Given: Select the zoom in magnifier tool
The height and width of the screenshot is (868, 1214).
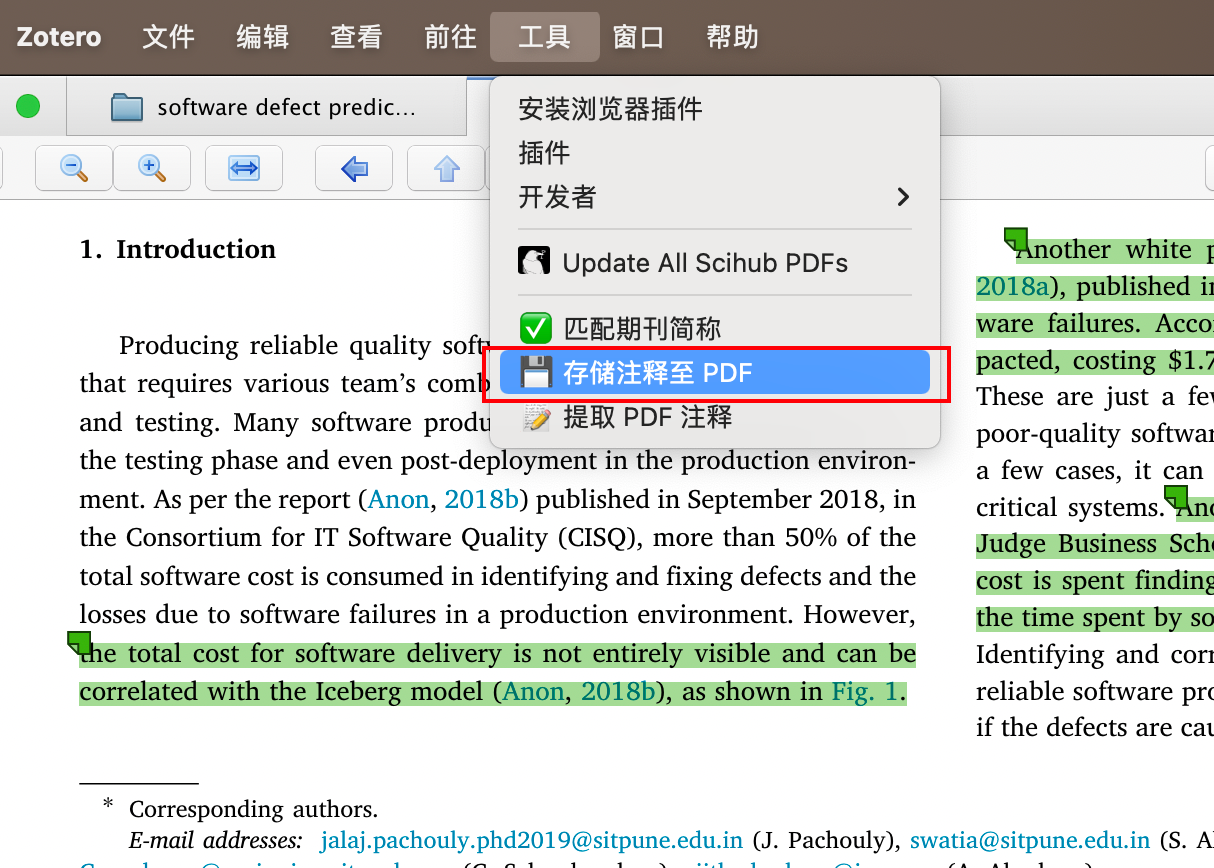Looking at the screenshot, I should coord(151,168).
